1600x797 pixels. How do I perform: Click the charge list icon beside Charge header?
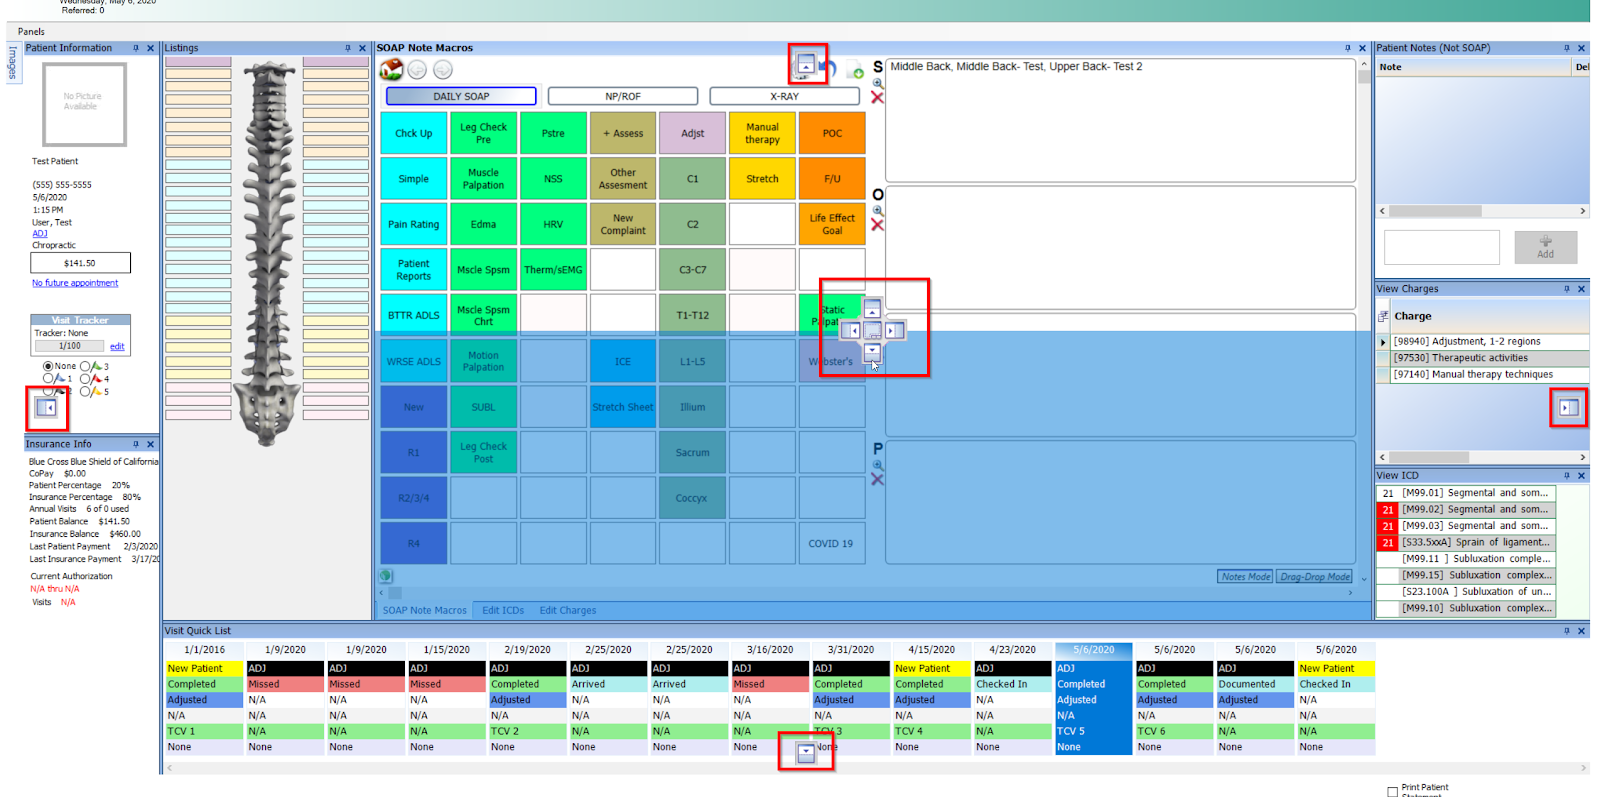coord(1384,316)
